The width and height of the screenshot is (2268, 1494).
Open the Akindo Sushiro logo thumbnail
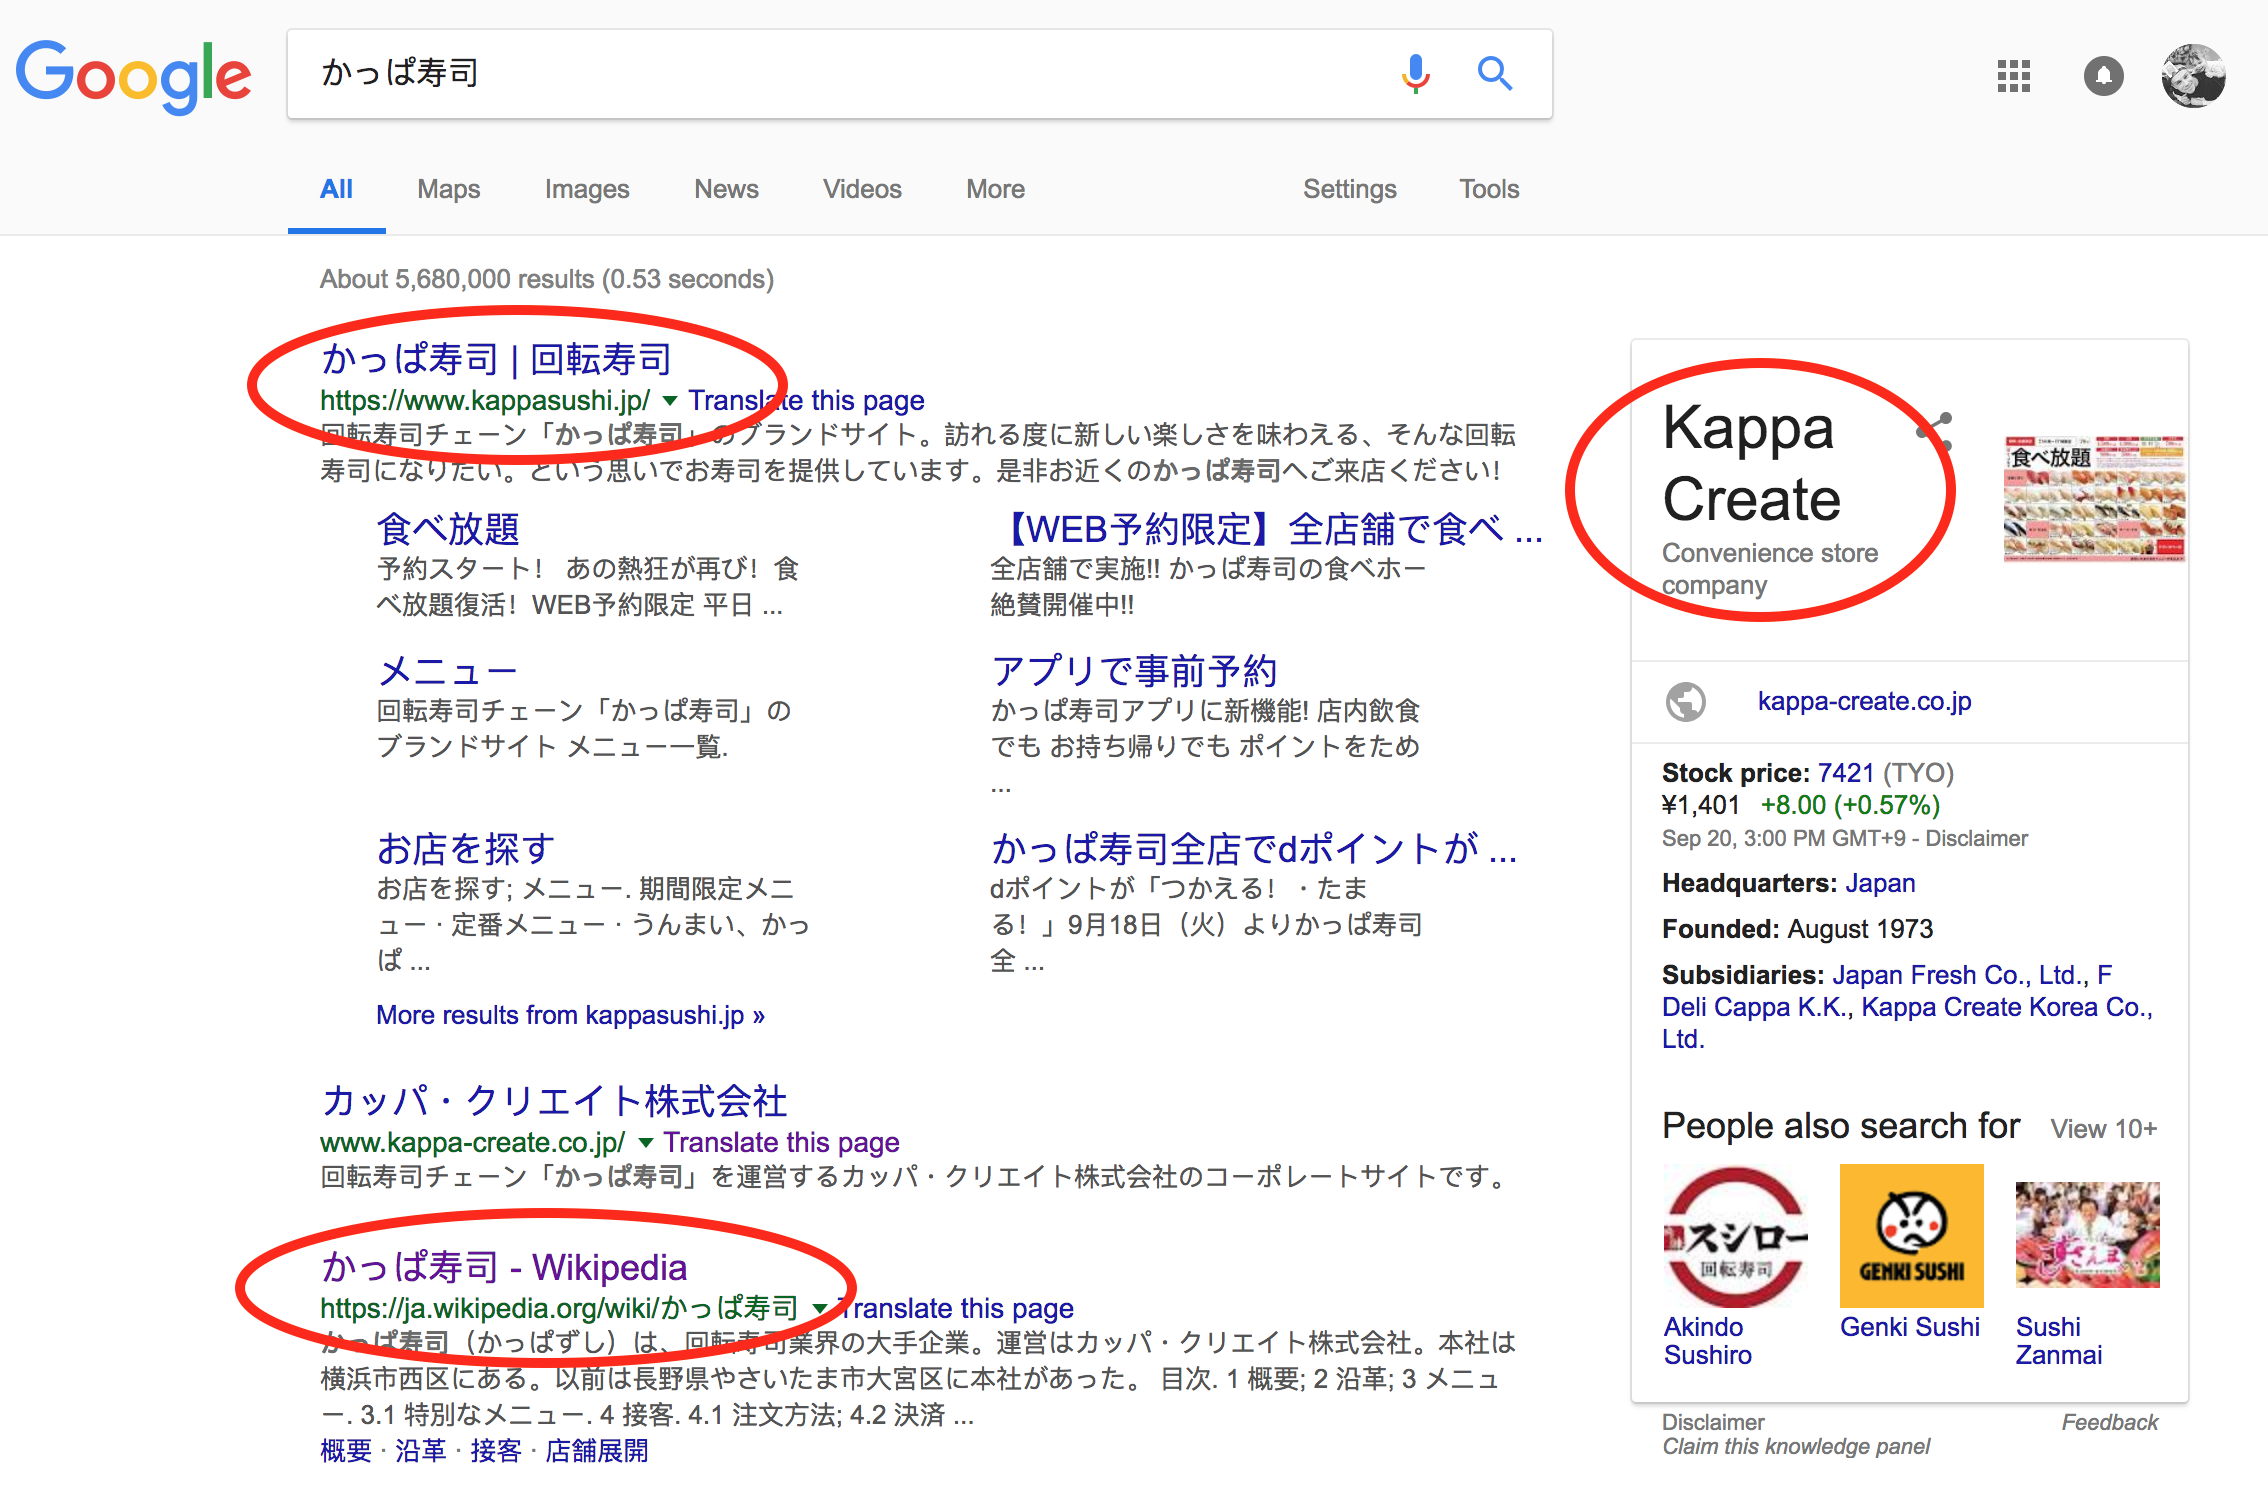[1736, 1236]
